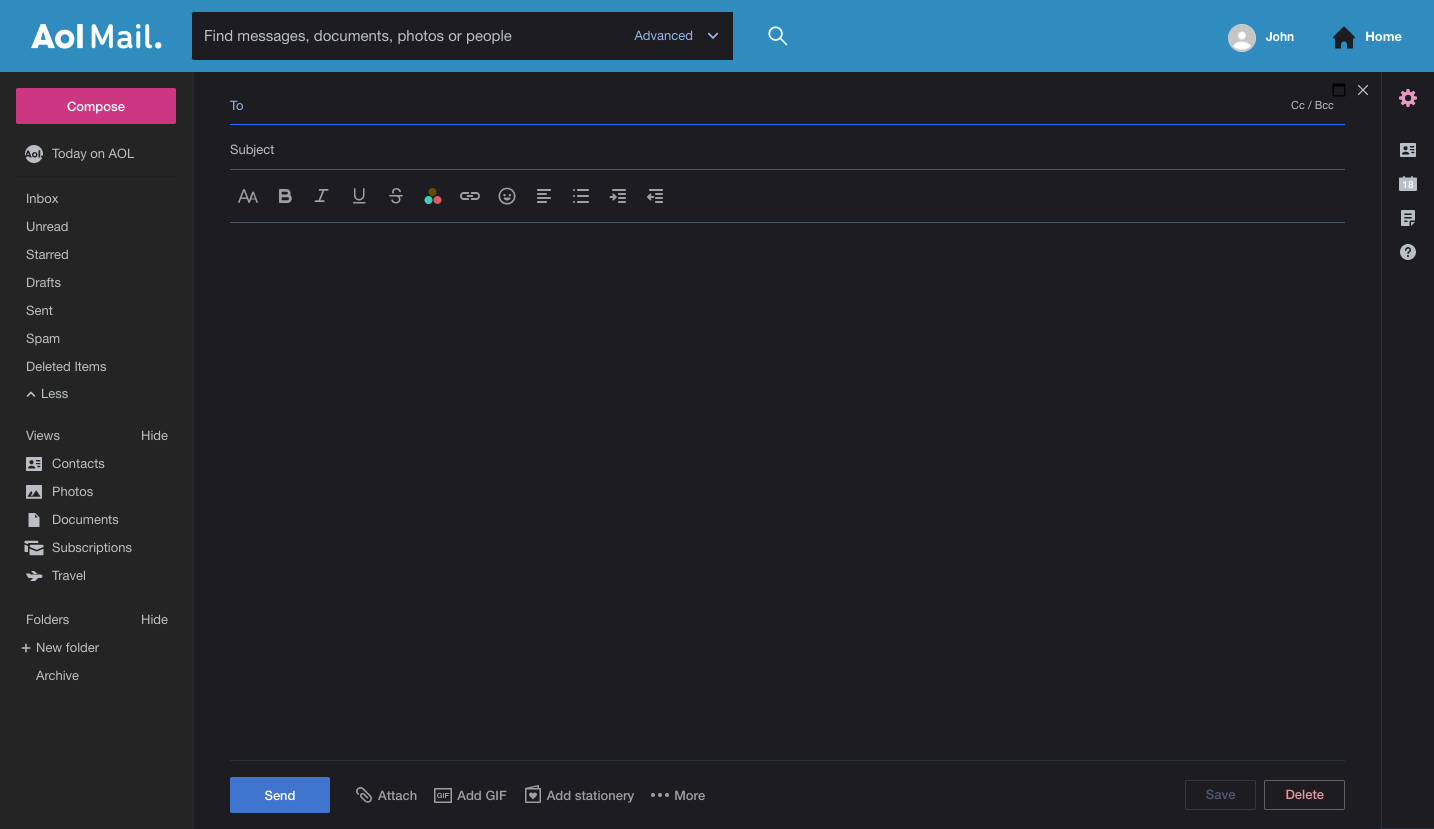Image resolution: width=1434 pixels, height=829 pixels.
Task: Toggle strikethrough formatting
Action: (396, 196)
